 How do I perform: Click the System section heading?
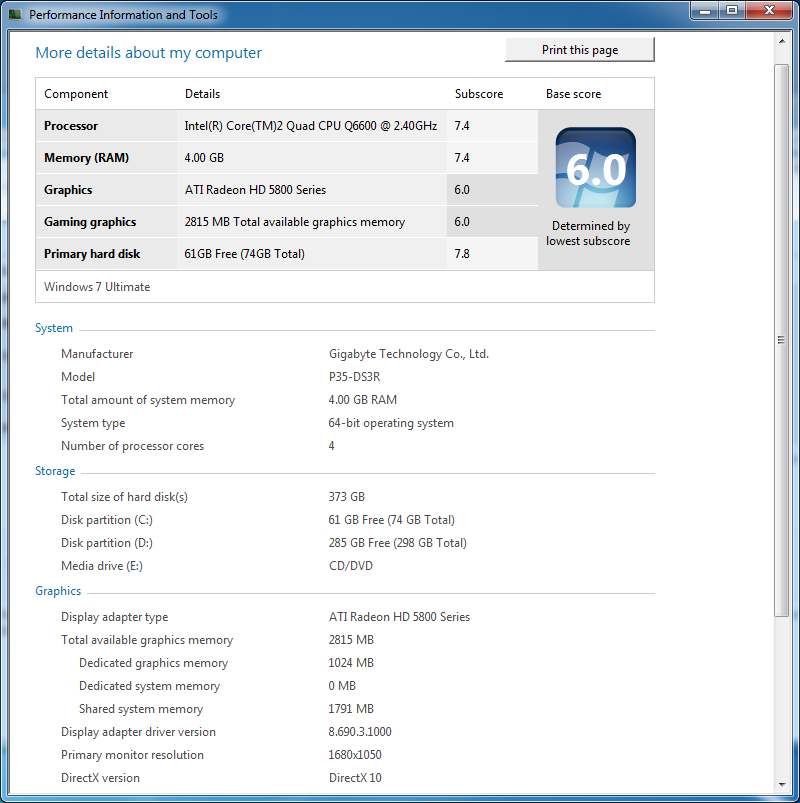54,328
